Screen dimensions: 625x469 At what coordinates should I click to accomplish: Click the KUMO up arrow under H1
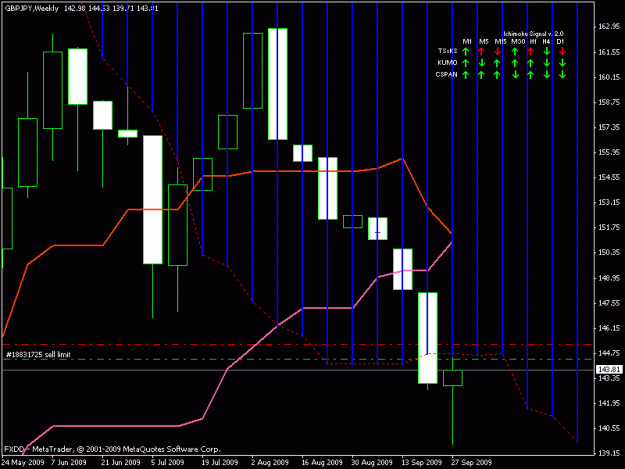(531, 63)
